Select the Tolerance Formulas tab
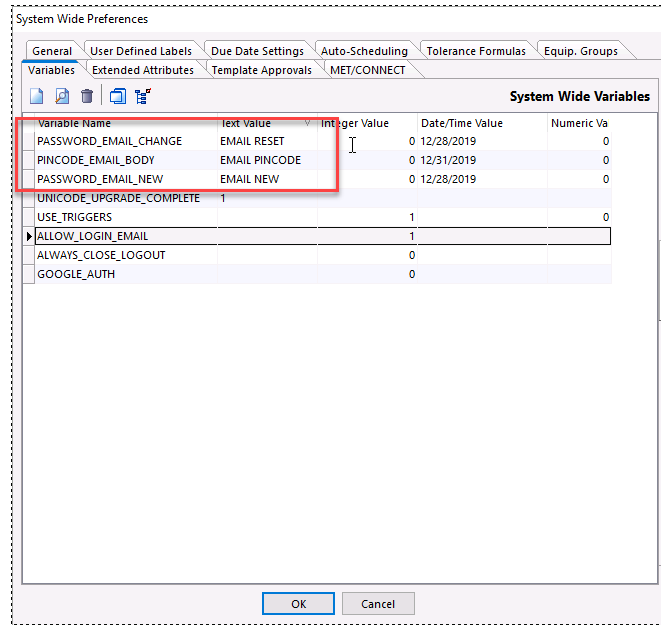The image size is (661, 626). point(475,51)
